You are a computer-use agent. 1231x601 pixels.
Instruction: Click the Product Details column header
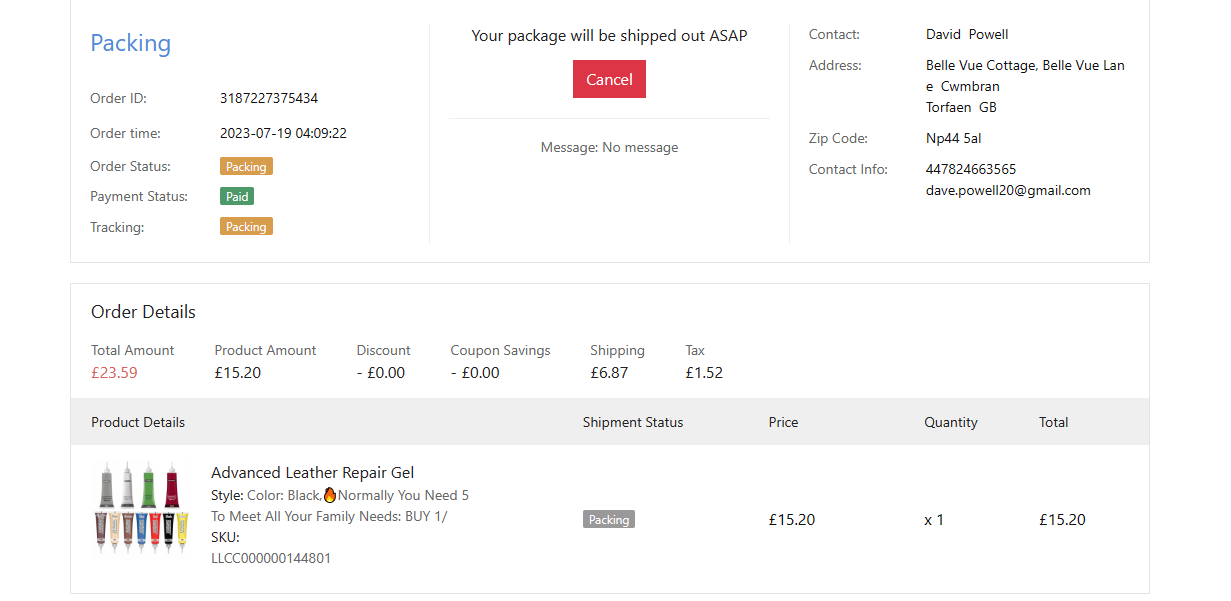[x=138, y=422]
